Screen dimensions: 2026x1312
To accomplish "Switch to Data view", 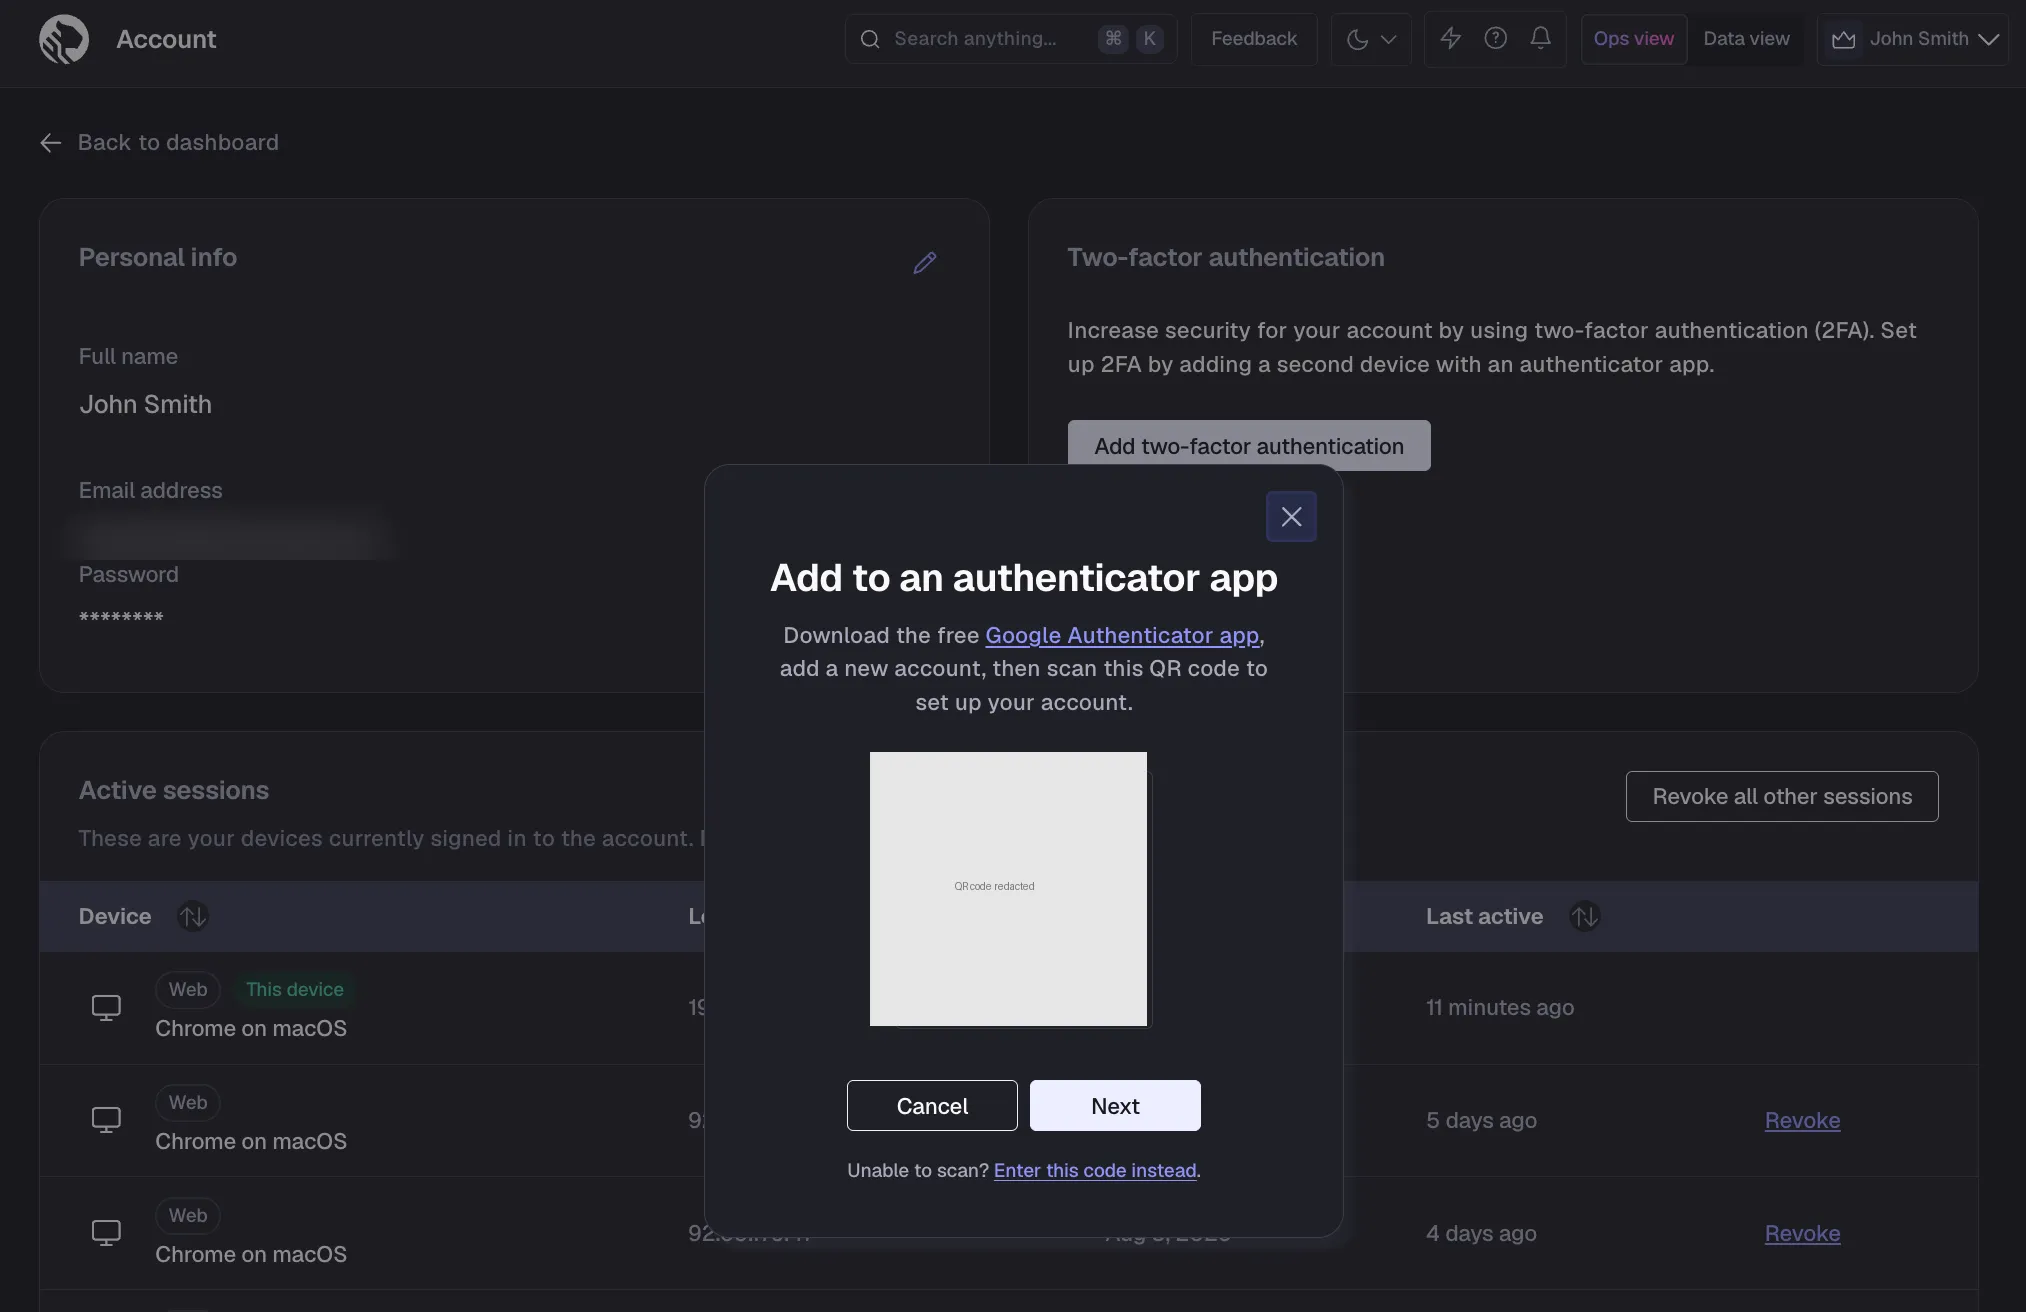I will pyautogui.click(x=1746, y=39).
